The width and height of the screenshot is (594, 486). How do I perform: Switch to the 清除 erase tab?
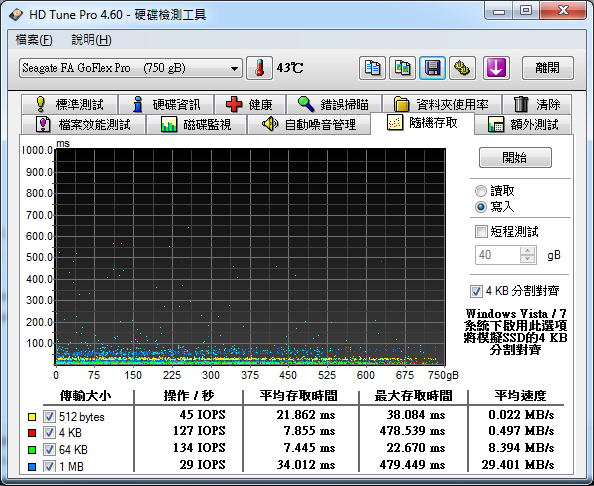(x=537, y=104)
